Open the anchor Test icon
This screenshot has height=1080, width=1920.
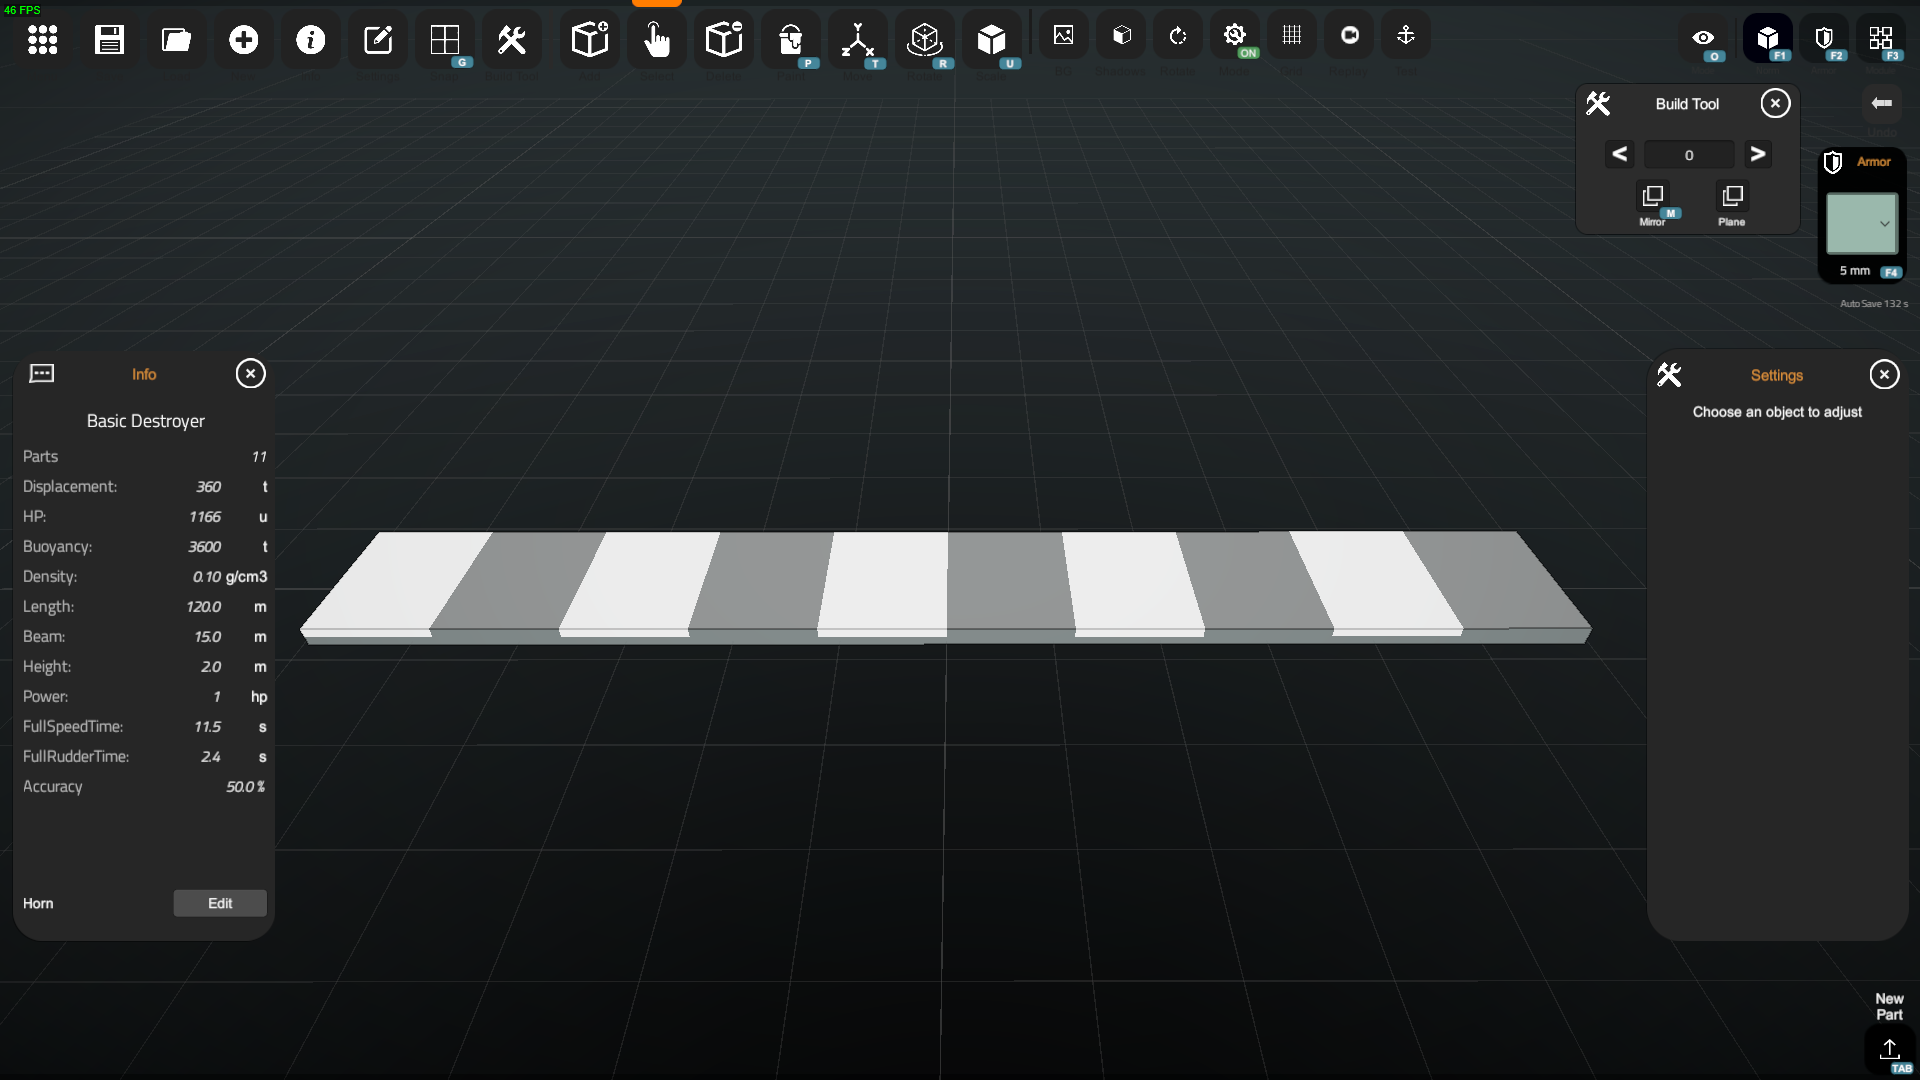pyautogui.click(x=1405, y=36)
